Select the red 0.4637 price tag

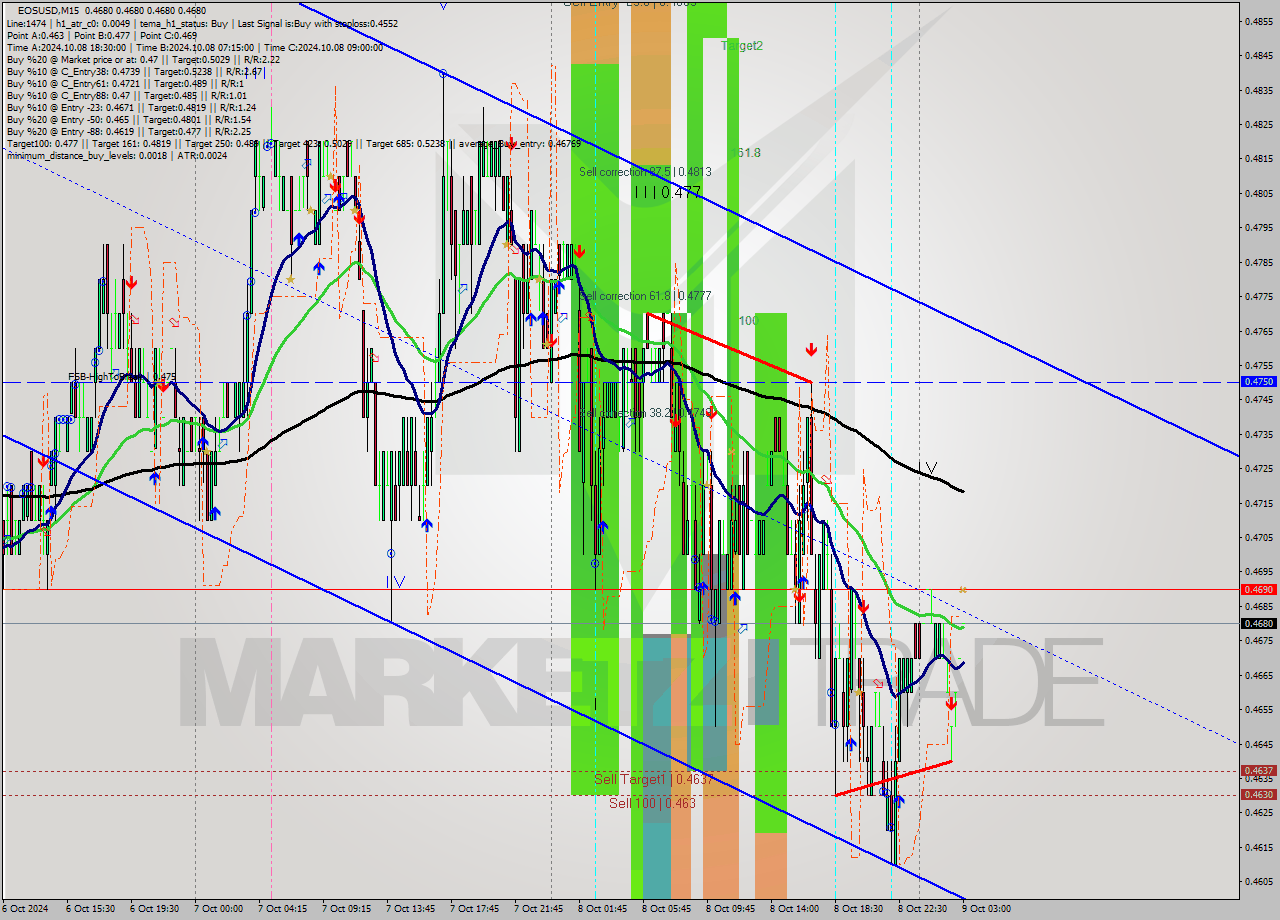(x=1257, y=771)
